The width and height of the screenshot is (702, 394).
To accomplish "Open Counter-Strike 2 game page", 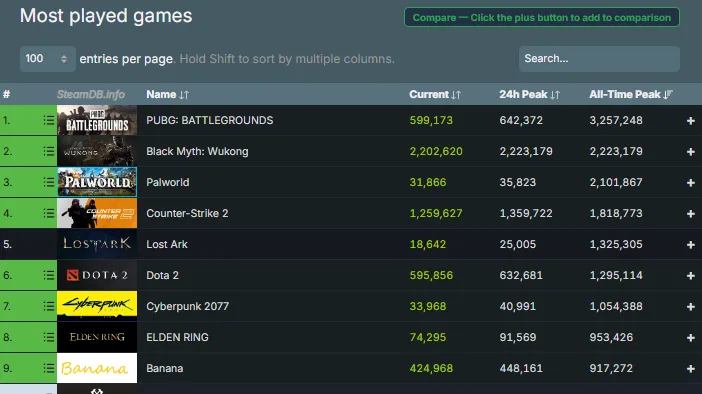I will [x=187, y=213].
